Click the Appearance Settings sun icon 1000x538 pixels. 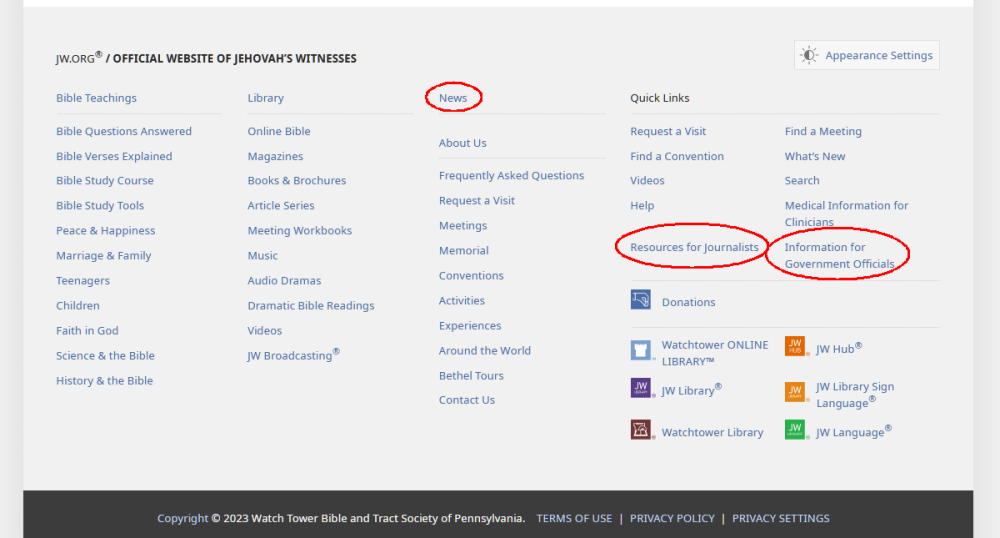809,56
